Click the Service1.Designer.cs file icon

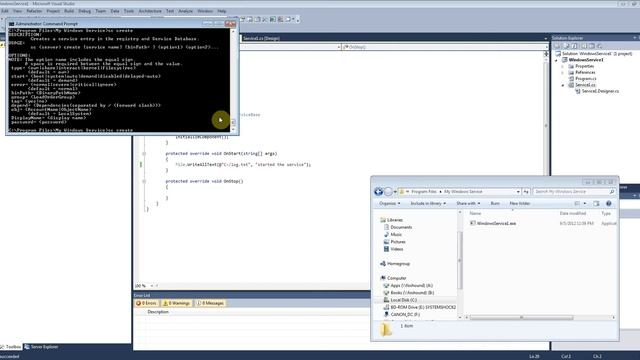pyautogui.click(x=578, y=91)
